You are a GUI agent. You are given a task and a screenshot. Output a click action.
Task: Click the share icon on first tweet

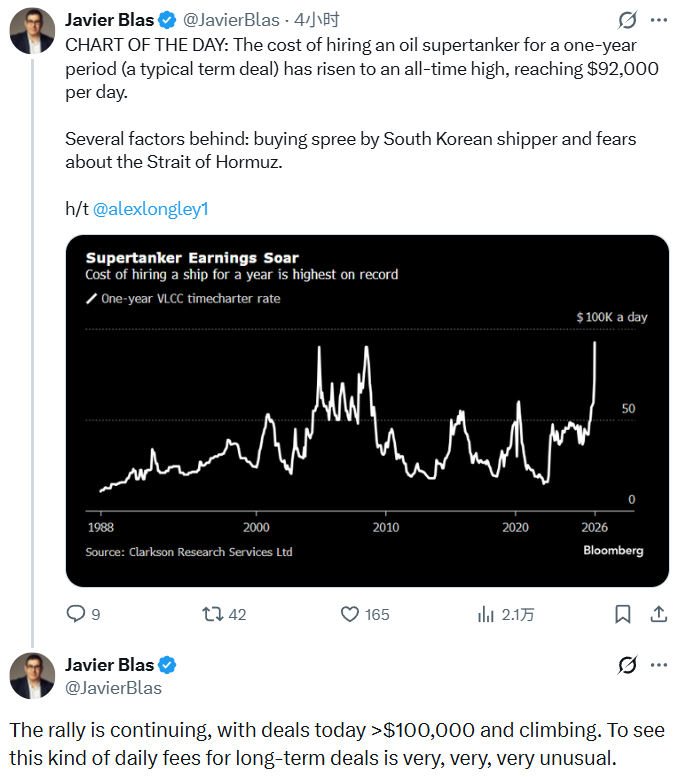(x=659, y=613)
